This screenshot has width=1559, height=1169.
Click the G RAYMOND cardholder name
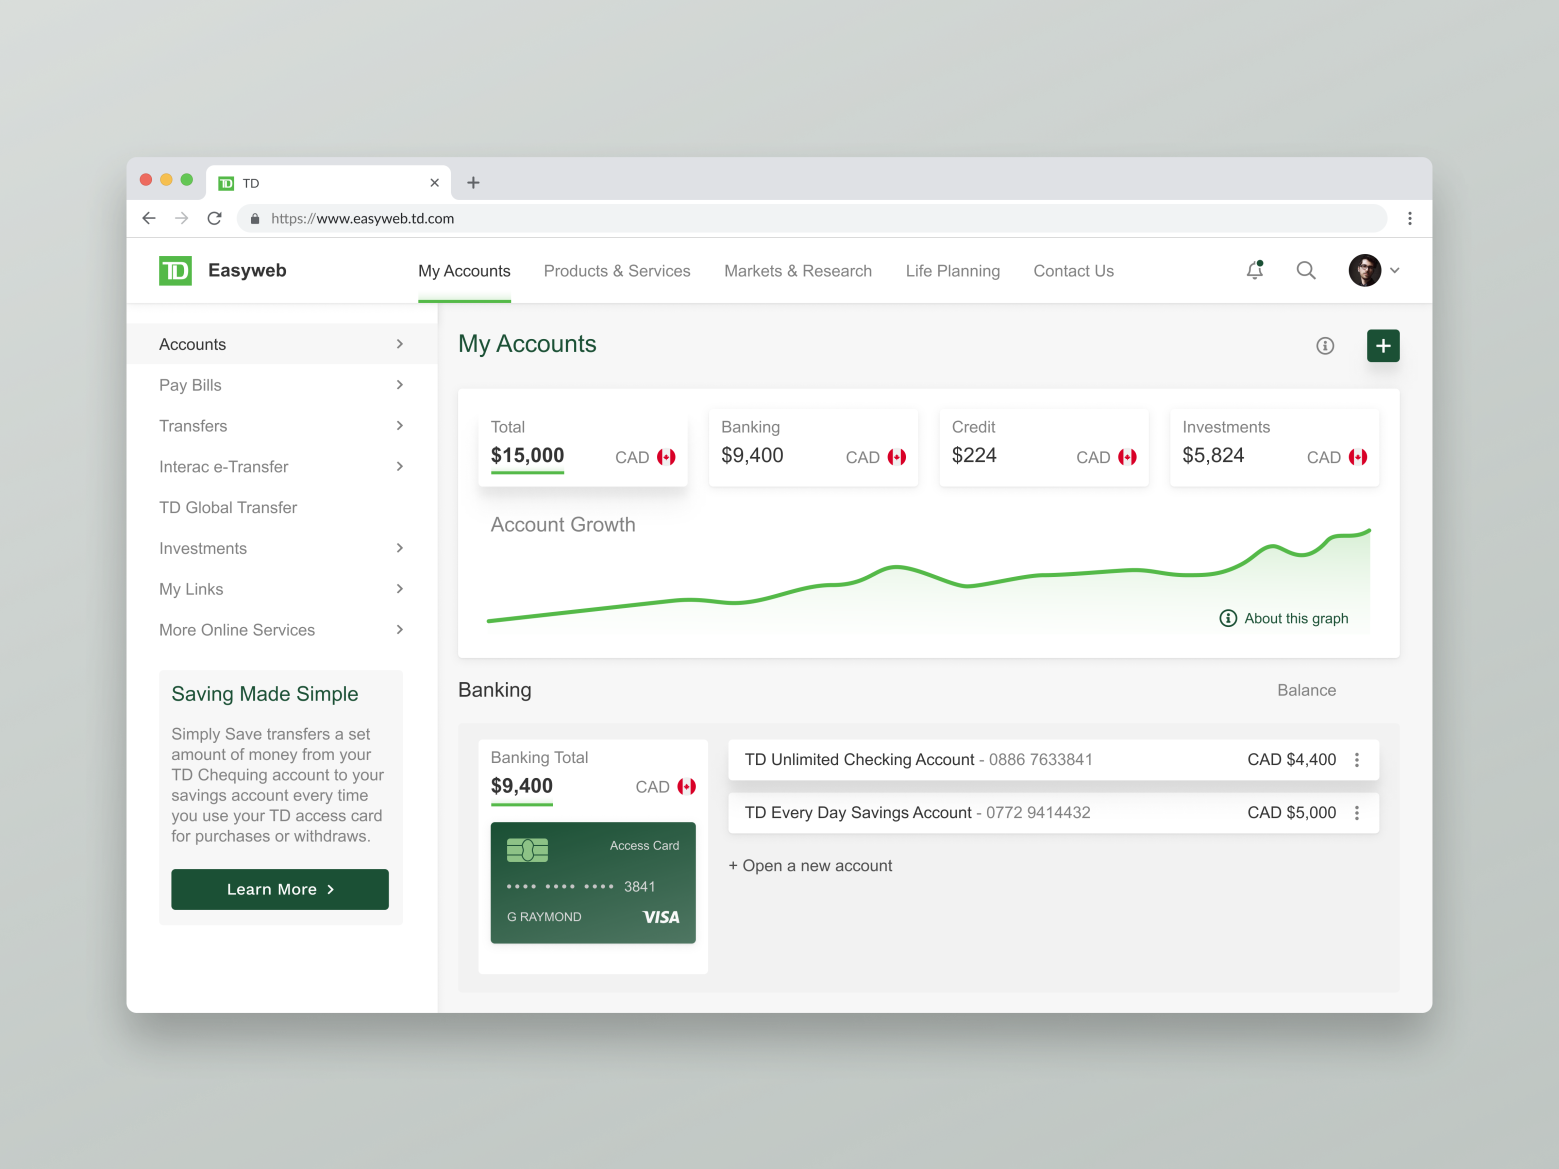point(544,917)
